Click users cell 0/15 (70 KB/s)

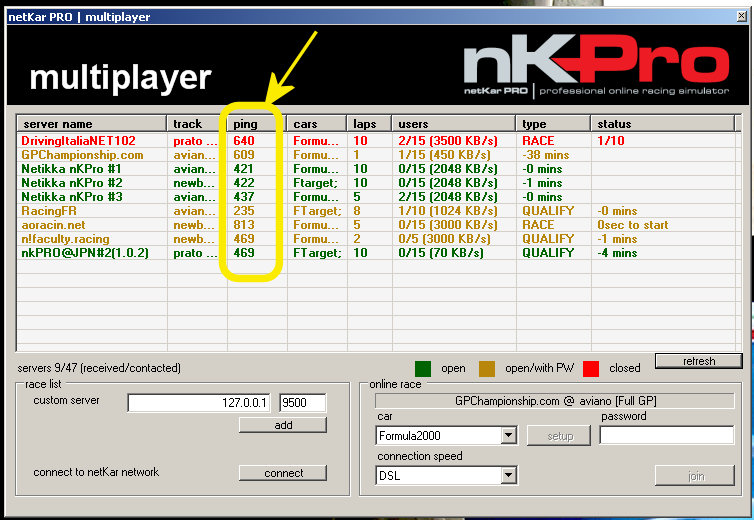click(440, 253)
